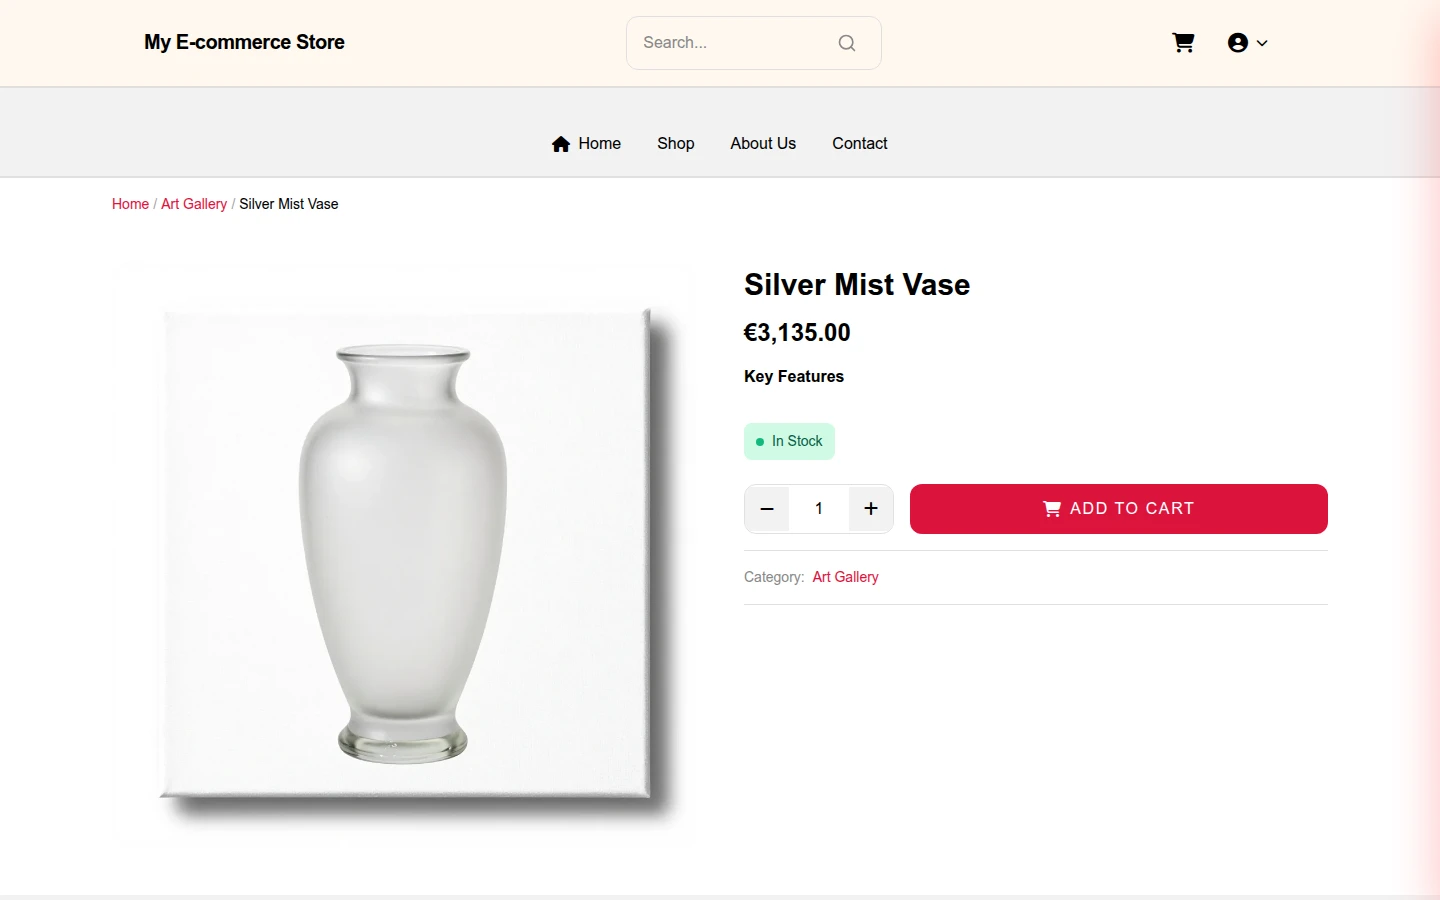Open the Contact menu item
The height and width of the screenshot is (900, 1440).
860,144
